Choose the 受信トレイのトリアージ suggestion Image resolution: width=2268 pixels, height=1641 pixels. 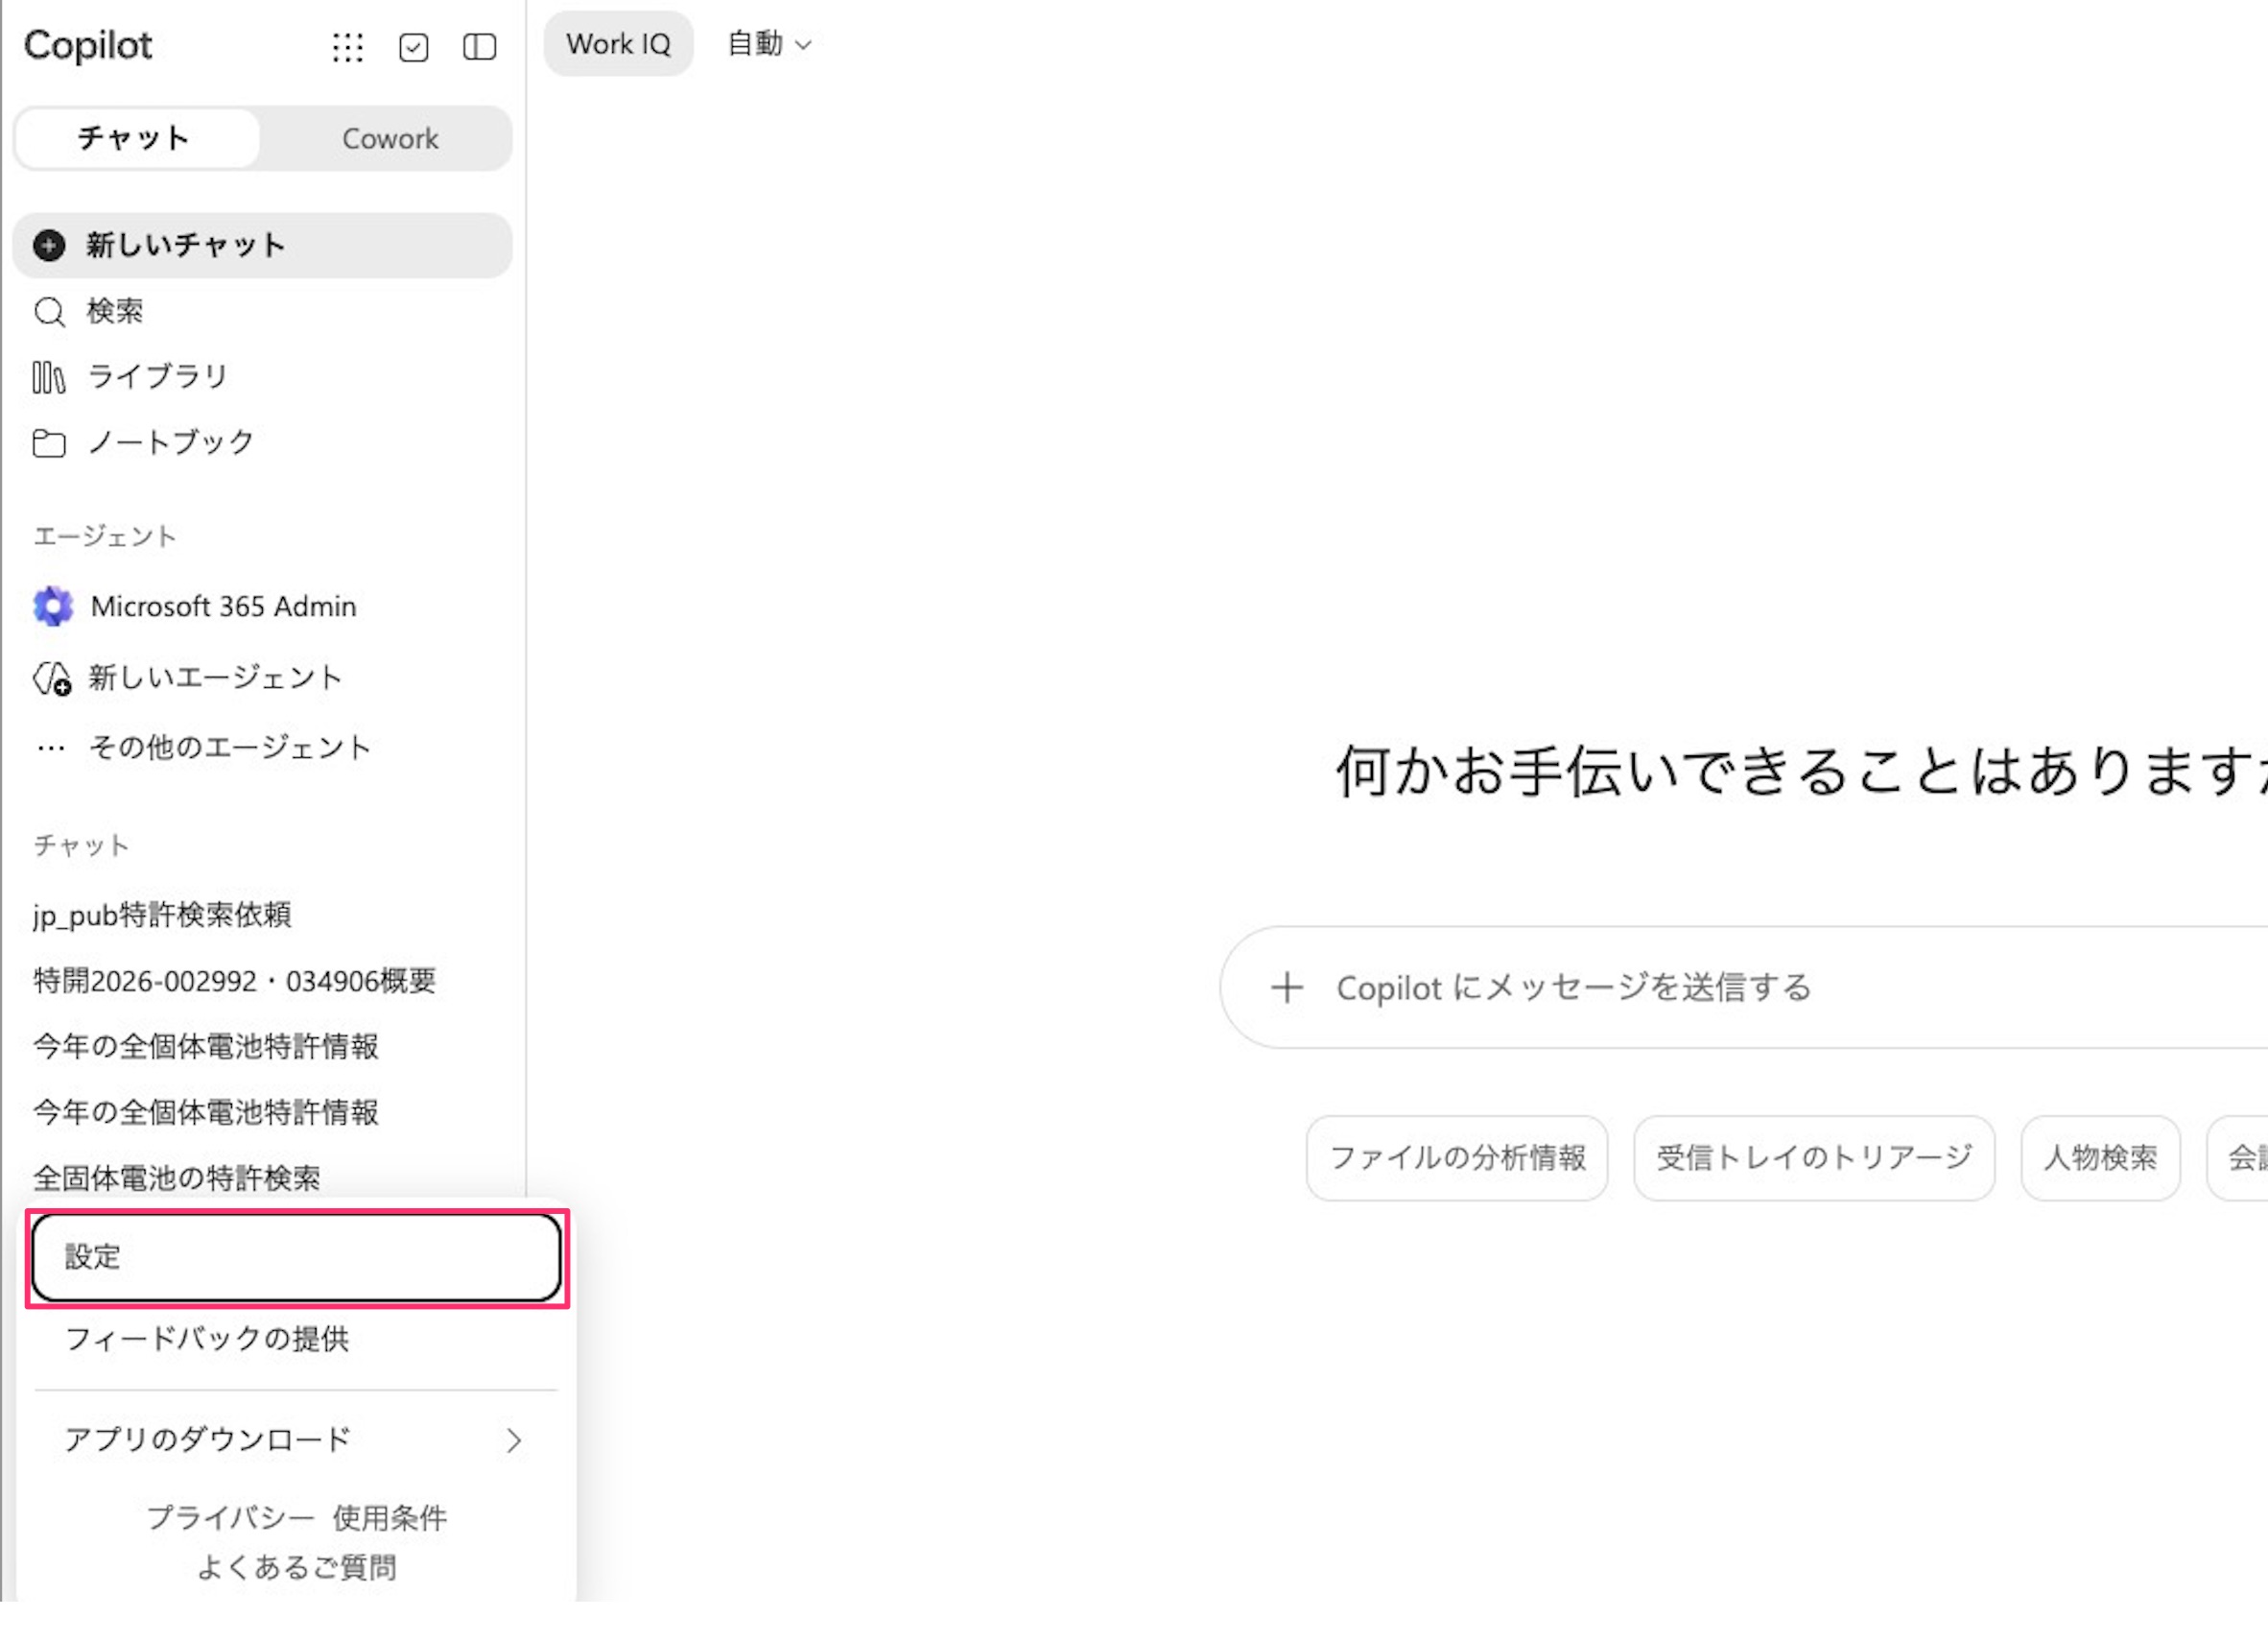coord(1814,1157)
